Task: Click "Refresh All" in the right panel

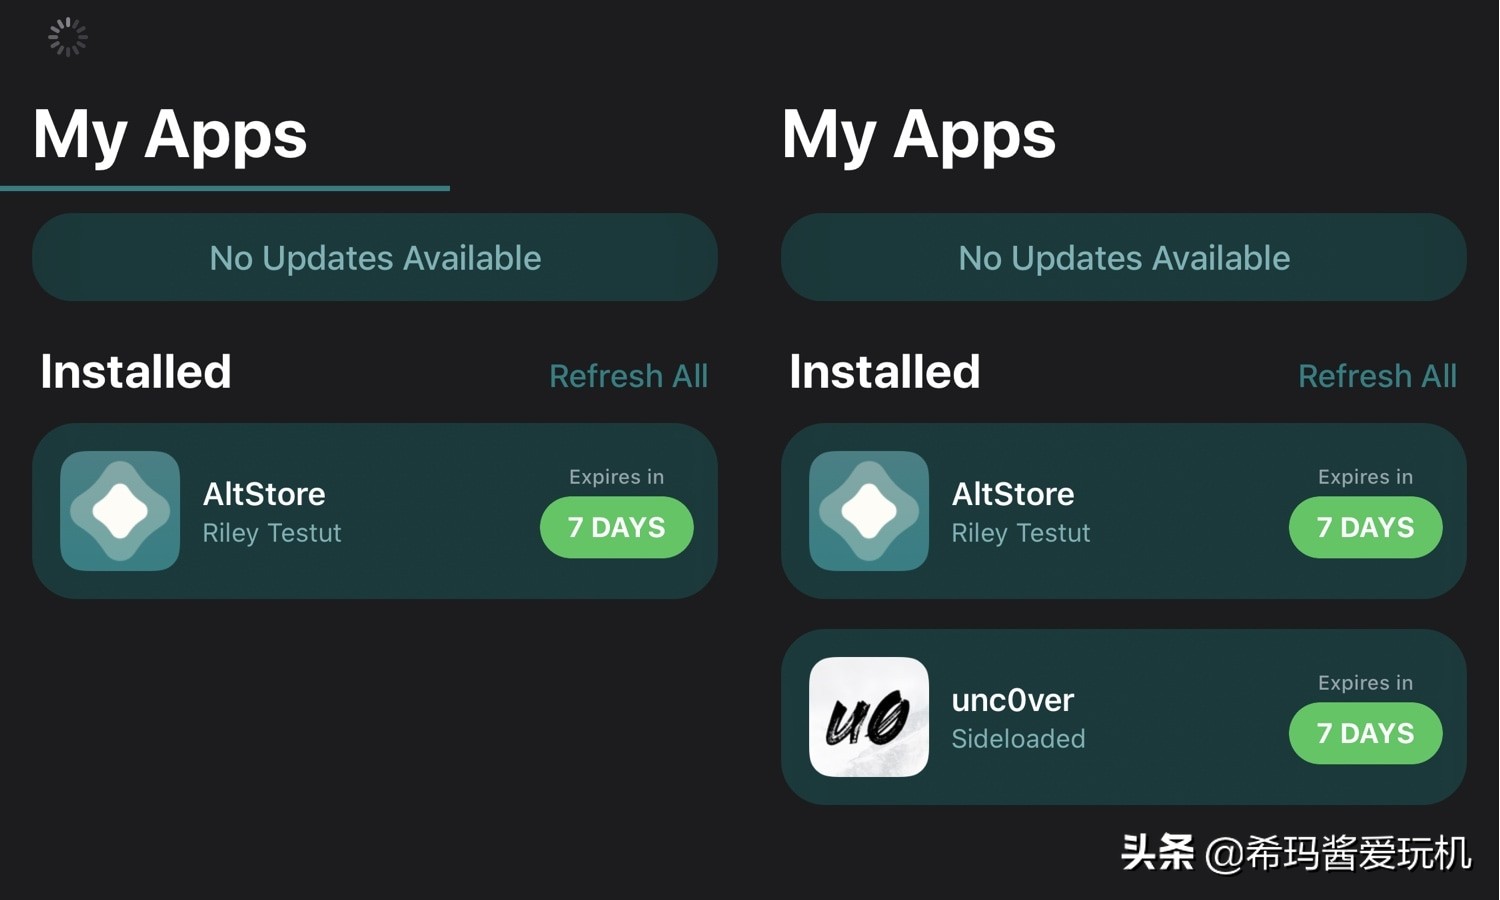Action: tap(1378, 376)
